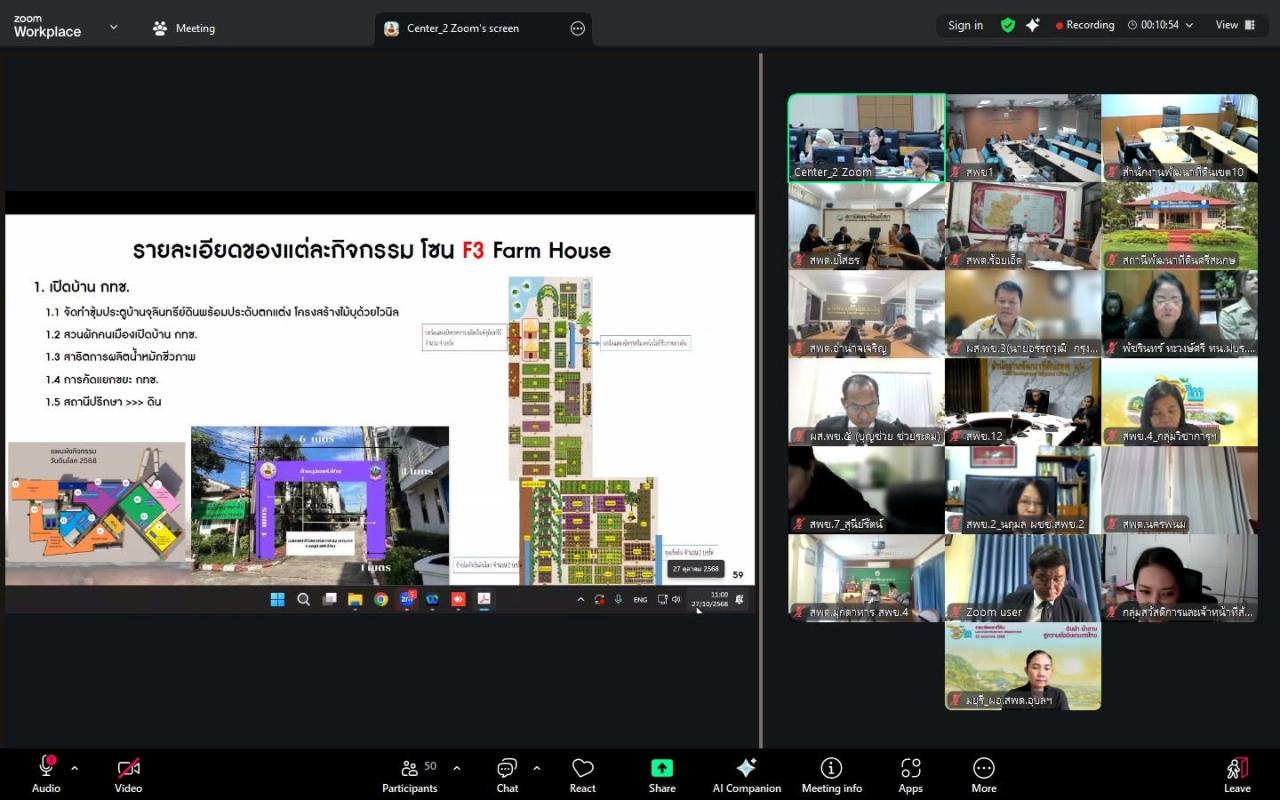Click Windows Start icon in shared screen
Viewport: 1280px width, 800px height.
point(277,599)
